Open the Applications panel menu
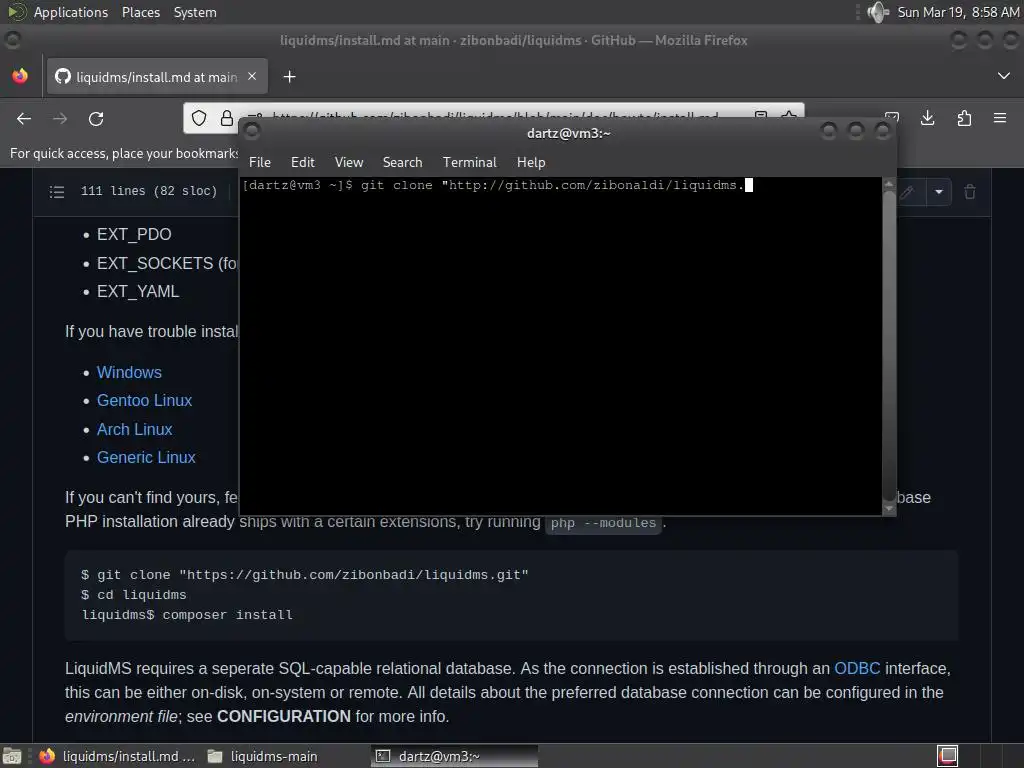 tap(71, 12)
